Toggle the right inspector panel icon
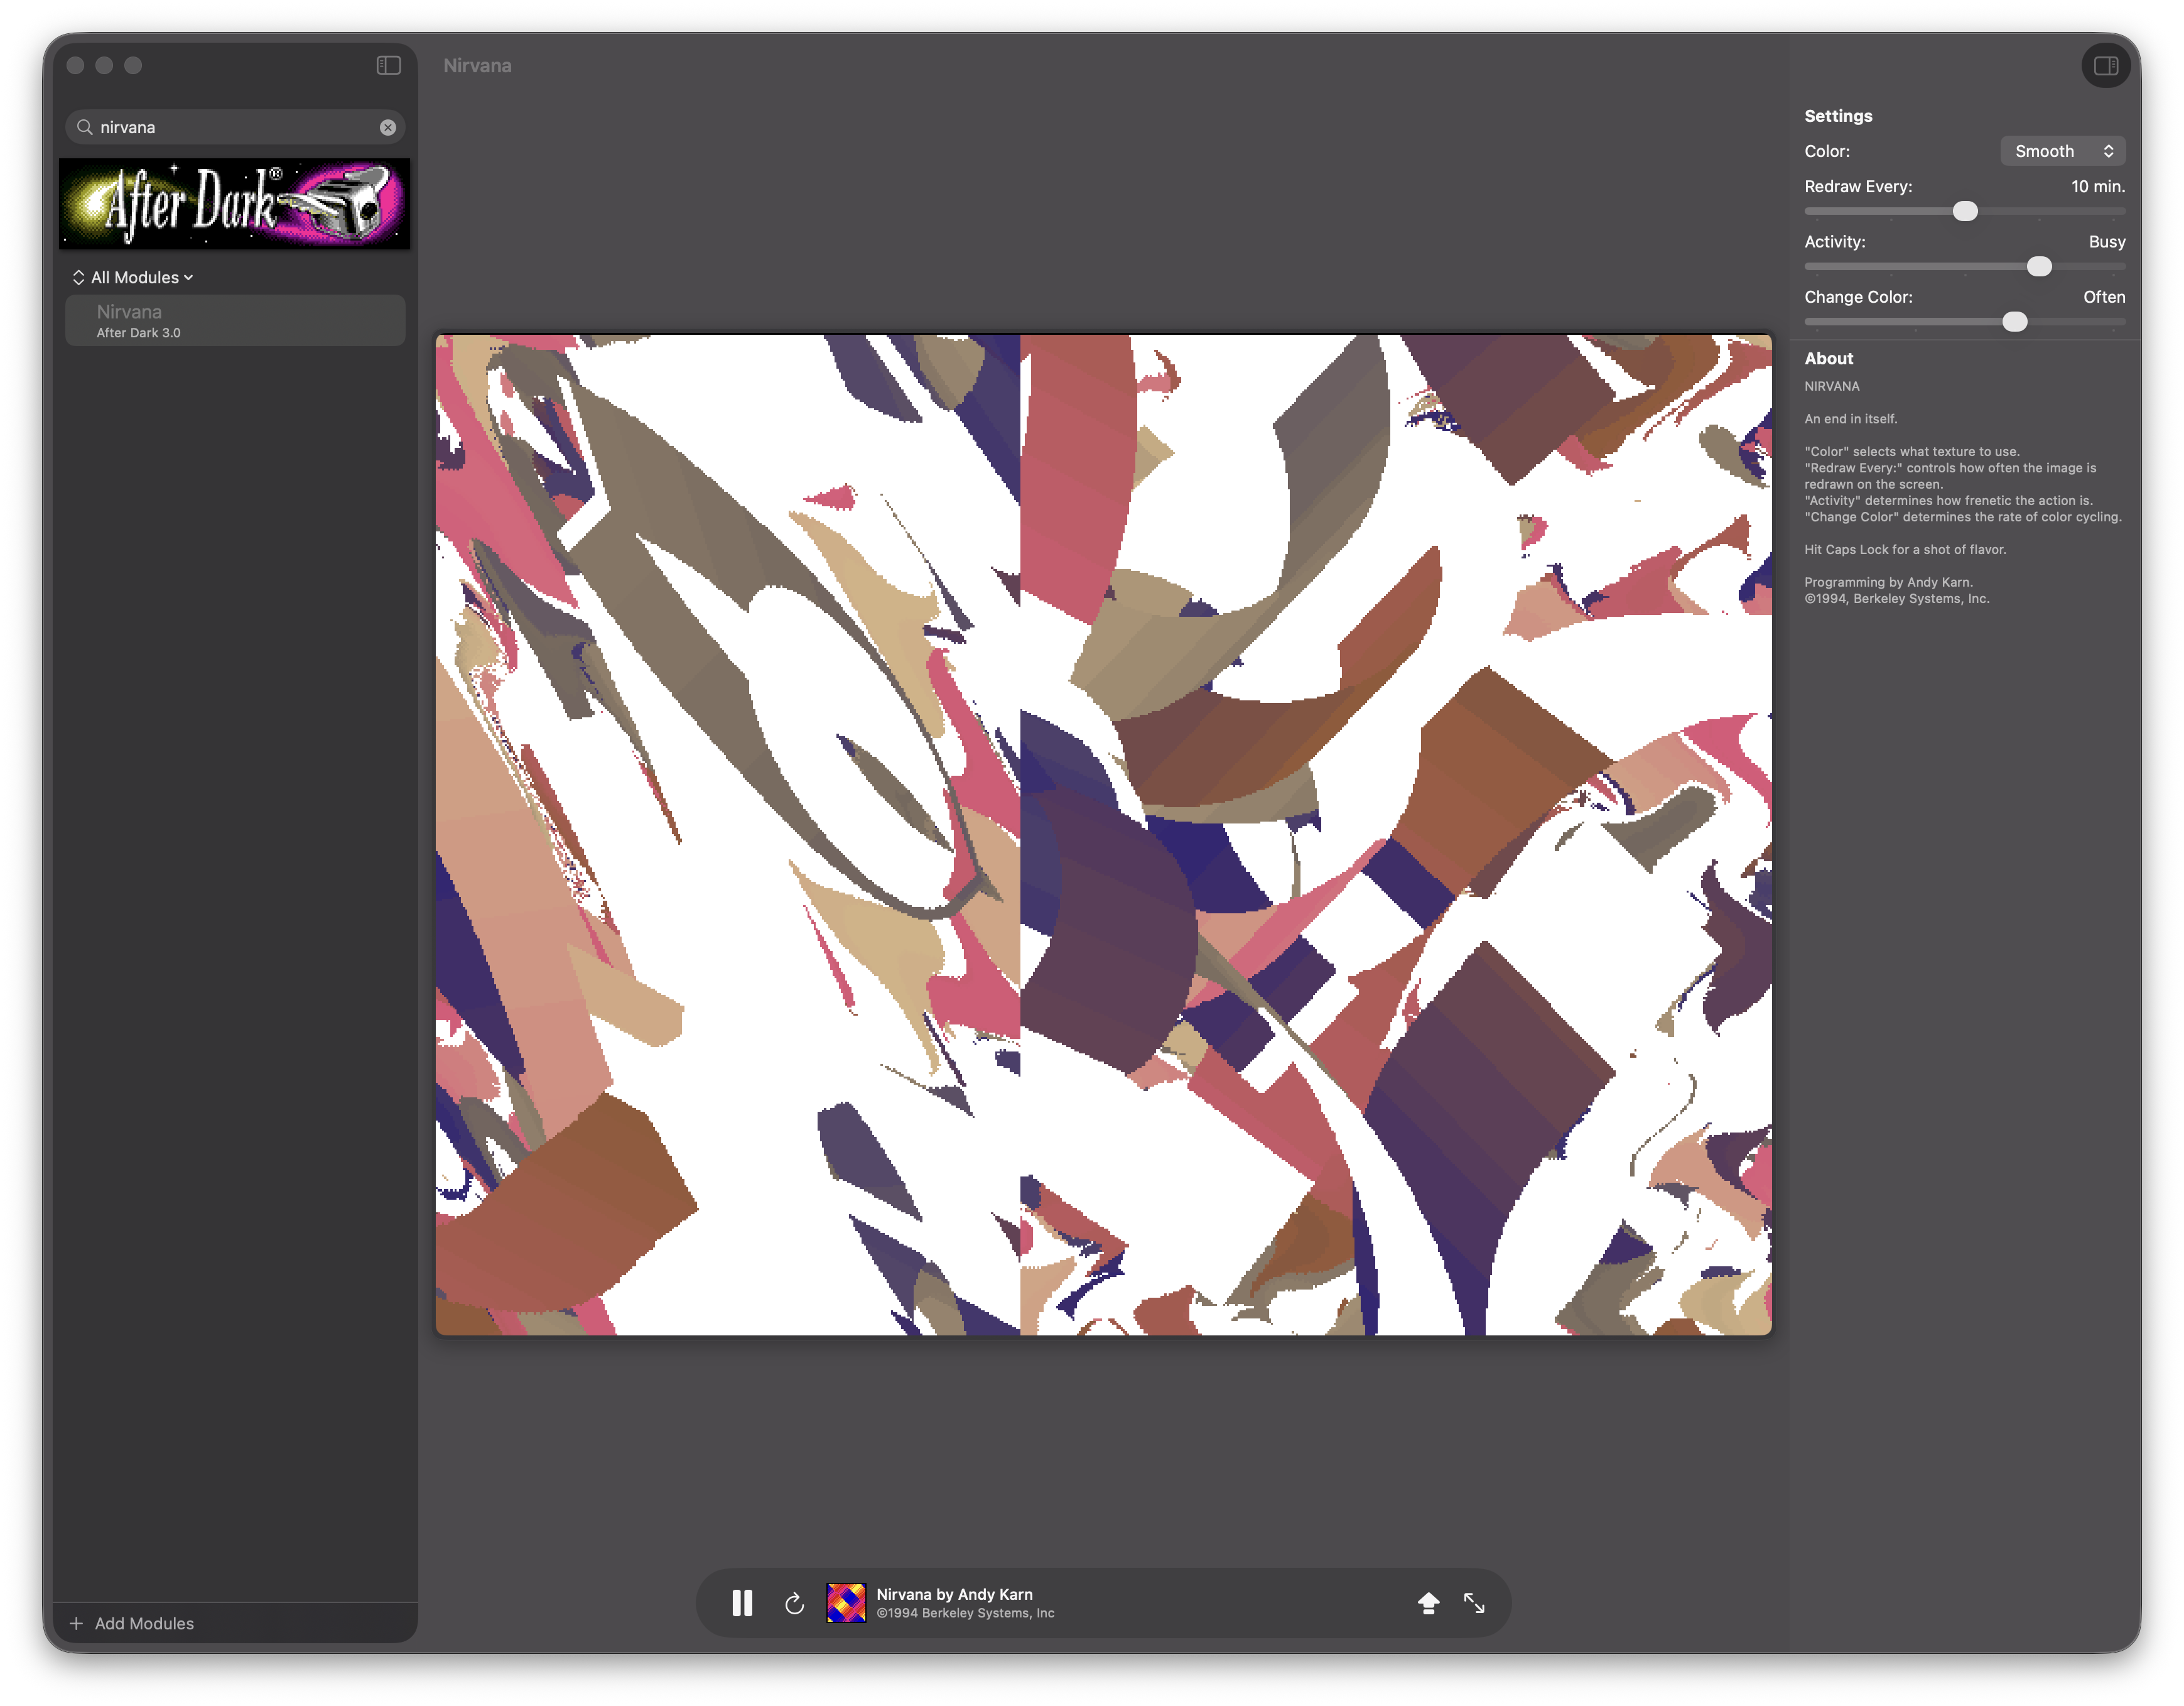Image resolution: width=2184 pixels, height=1706 pixels. [2105, 66]
